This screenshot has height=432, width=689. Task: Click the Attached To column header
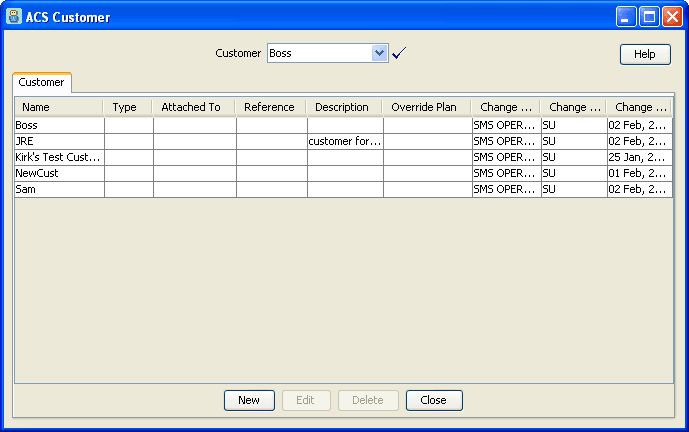(x=194, y=107)
